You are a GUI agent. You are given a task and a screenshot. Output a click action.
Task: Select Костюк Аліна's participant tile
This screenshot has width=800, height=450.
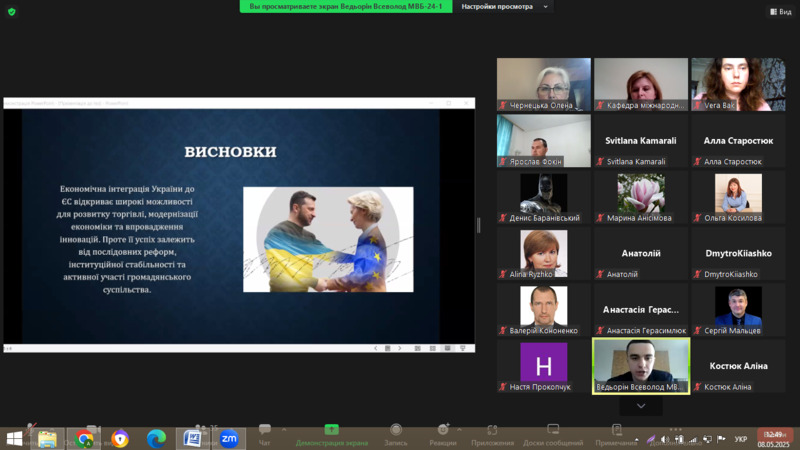[738, 366]
